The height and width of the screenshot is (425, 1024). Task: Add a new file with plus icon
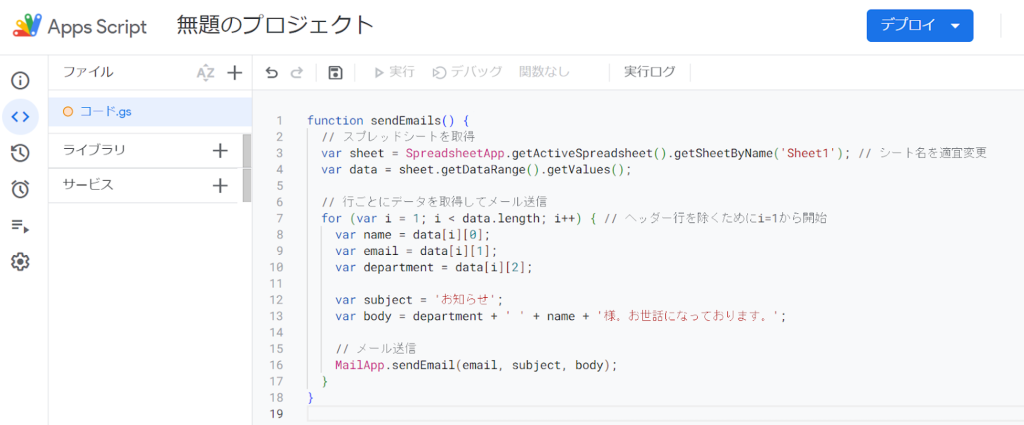235,72
